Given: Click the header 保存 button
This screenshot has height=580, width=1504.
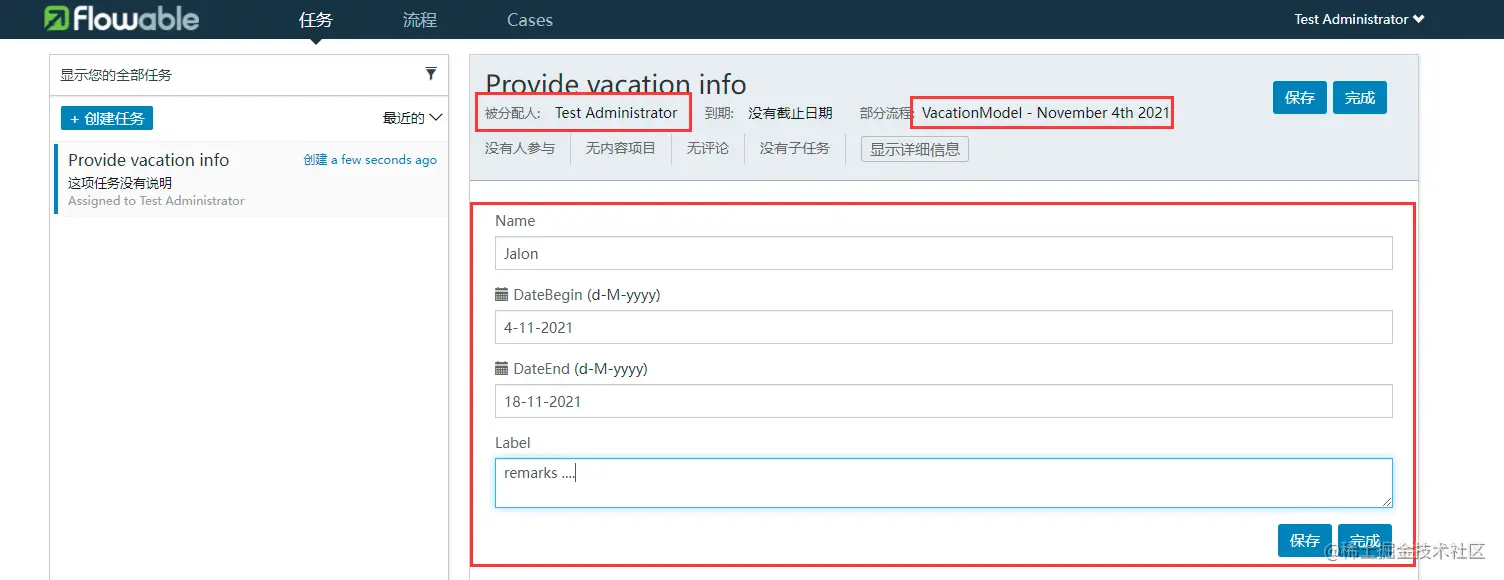Looking at the screenshot, I should point(1300,97).
